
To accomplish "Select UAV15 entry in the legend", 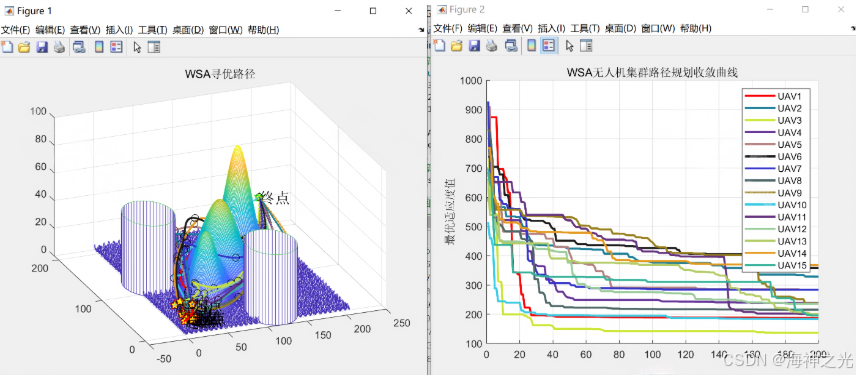I will pos(777,265).
